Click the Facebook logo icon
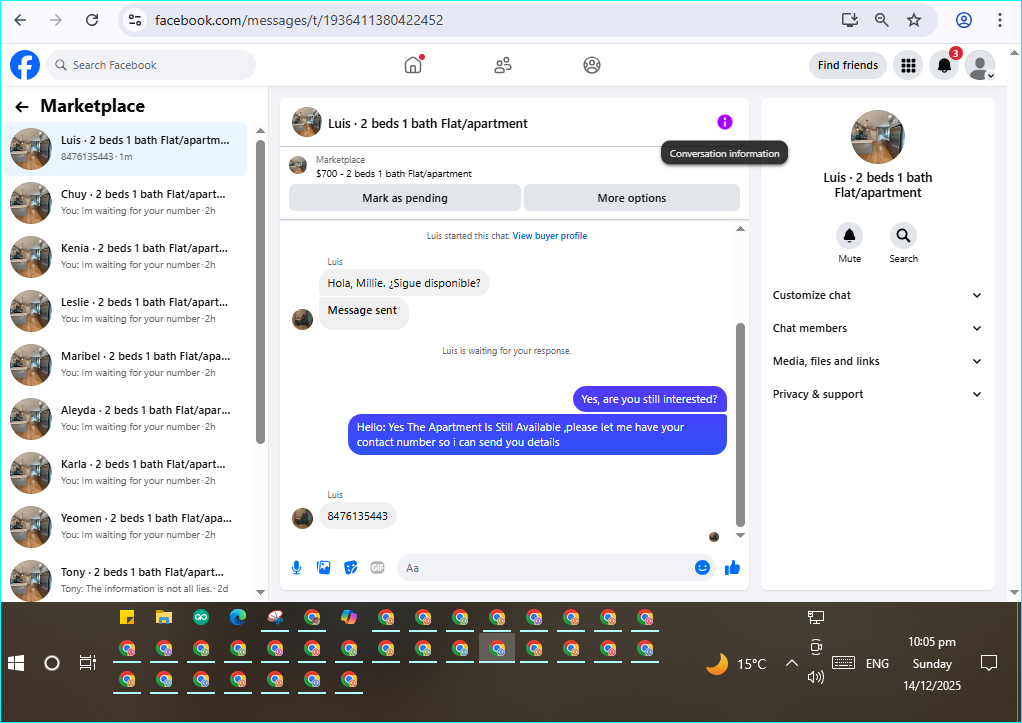The image size is (1022, 723). (25, 65)
